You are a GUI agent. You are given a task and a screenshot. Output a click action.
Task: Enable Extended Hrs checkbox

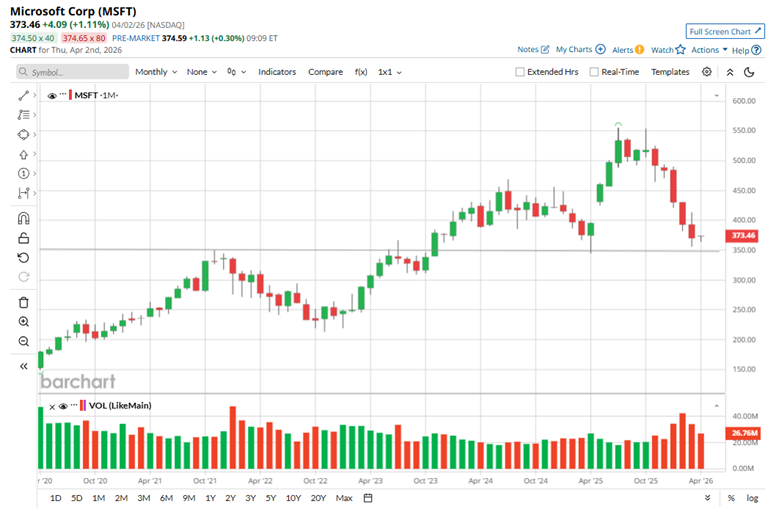[520, 72]
